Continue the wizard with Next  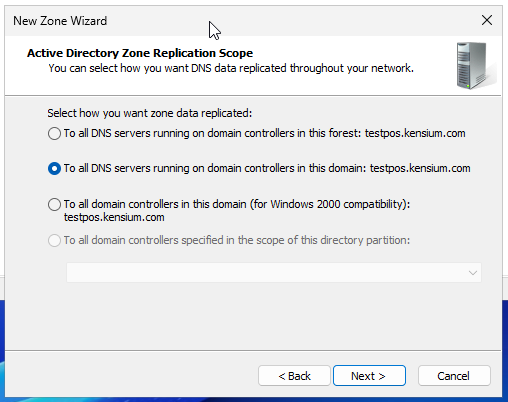[x=369, y=376]
